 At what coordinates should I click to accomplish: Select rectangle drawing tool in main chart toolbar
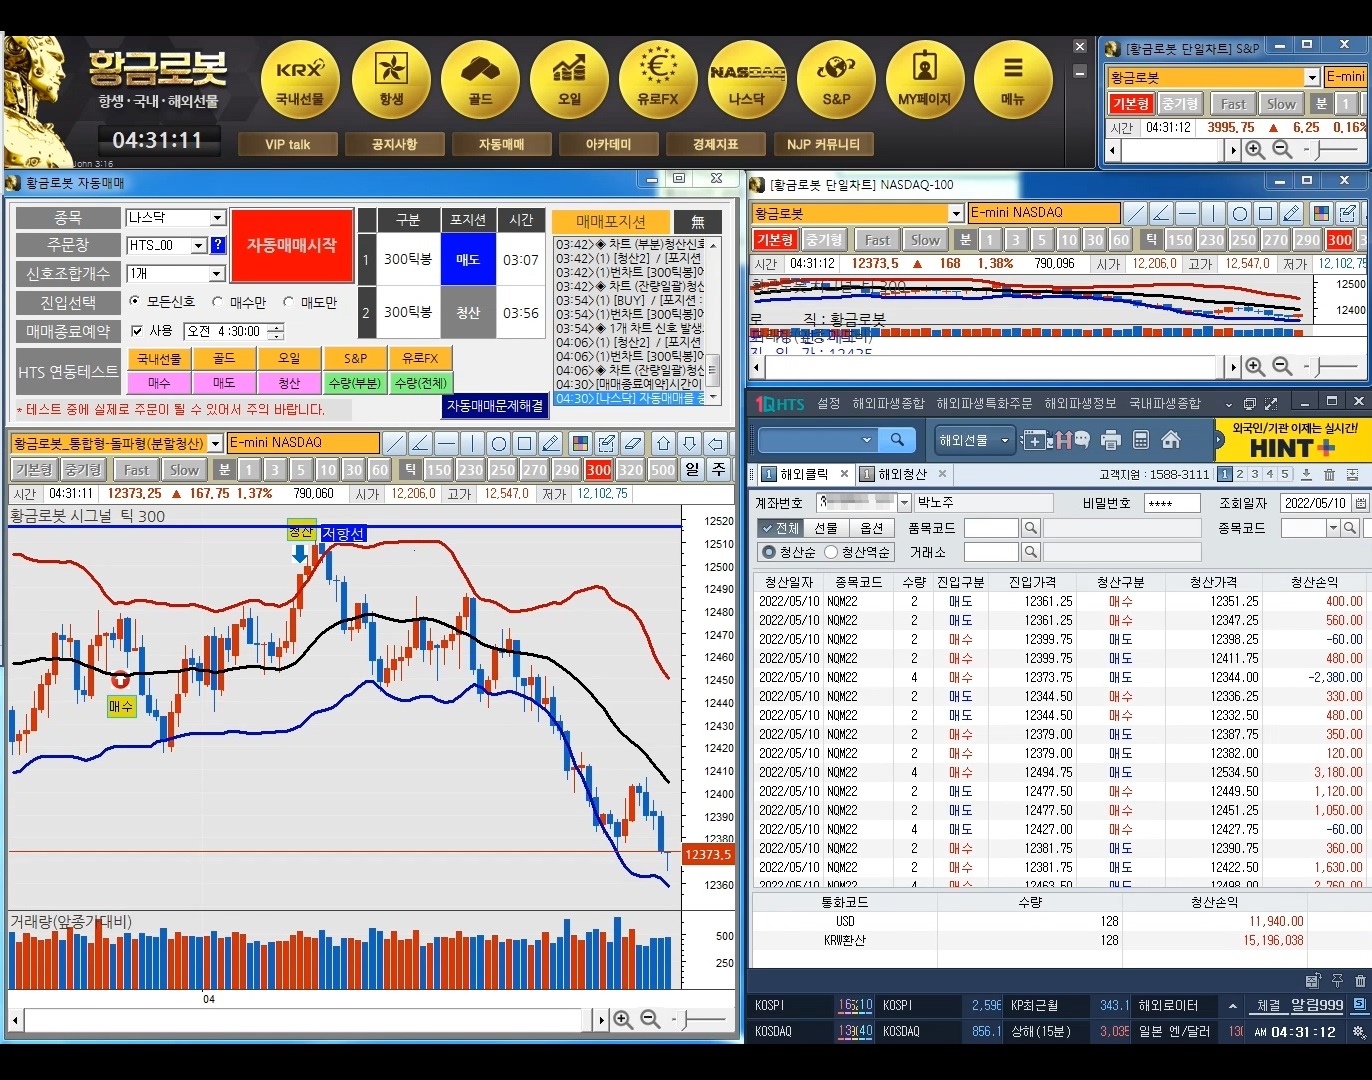[525, 443]
